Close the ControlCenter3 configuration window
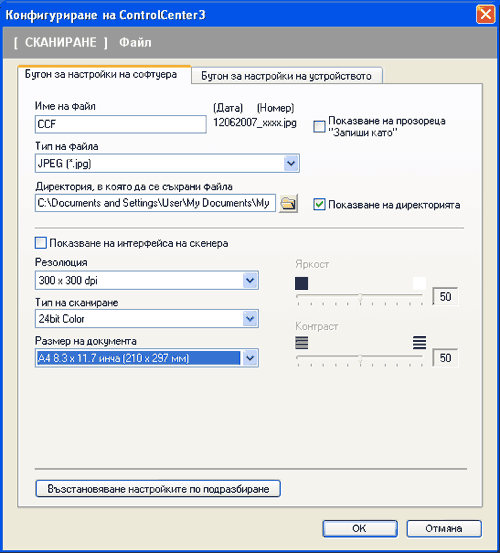This screenshot has width=500, height=553. tap(486, 15)
